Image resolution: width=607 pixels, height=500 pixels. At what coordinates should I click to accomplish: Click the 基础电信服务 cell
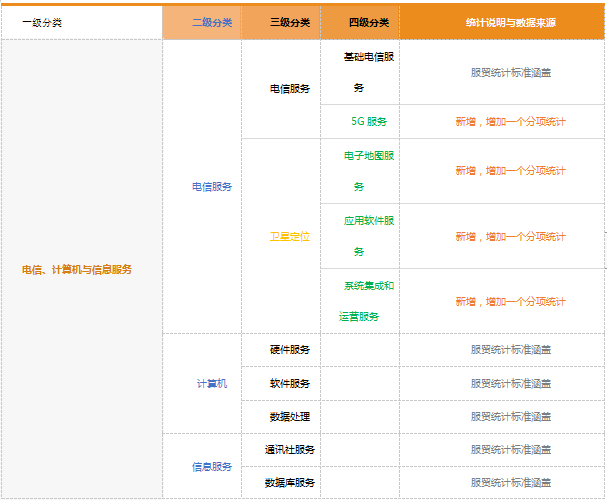[x=367, y=72]
